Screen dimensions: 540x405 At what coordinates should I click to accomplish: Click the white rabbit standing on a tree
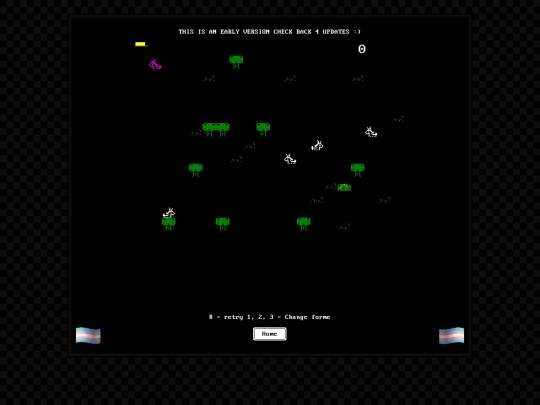pos(169,213)
